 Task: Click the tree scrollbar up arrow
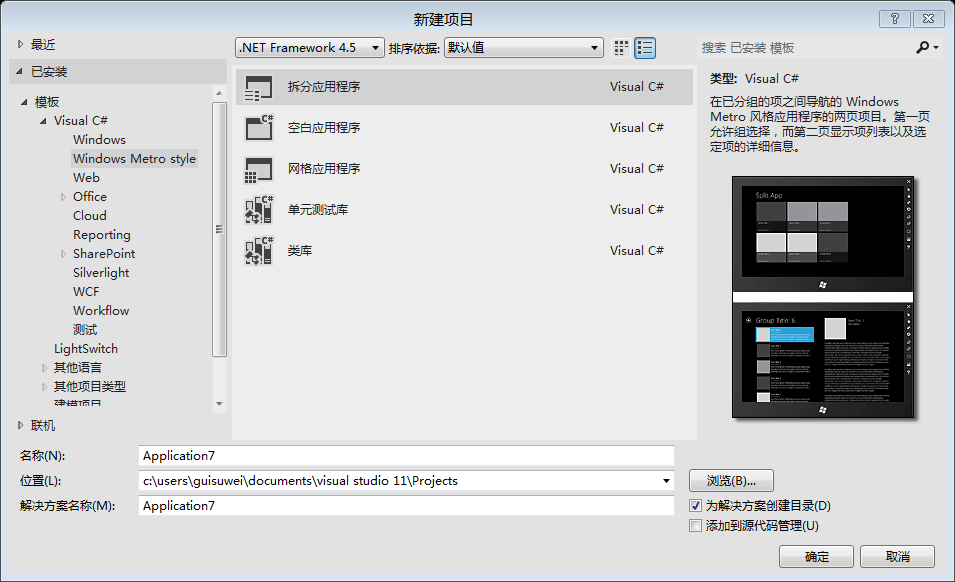click(x=219, y=93)
